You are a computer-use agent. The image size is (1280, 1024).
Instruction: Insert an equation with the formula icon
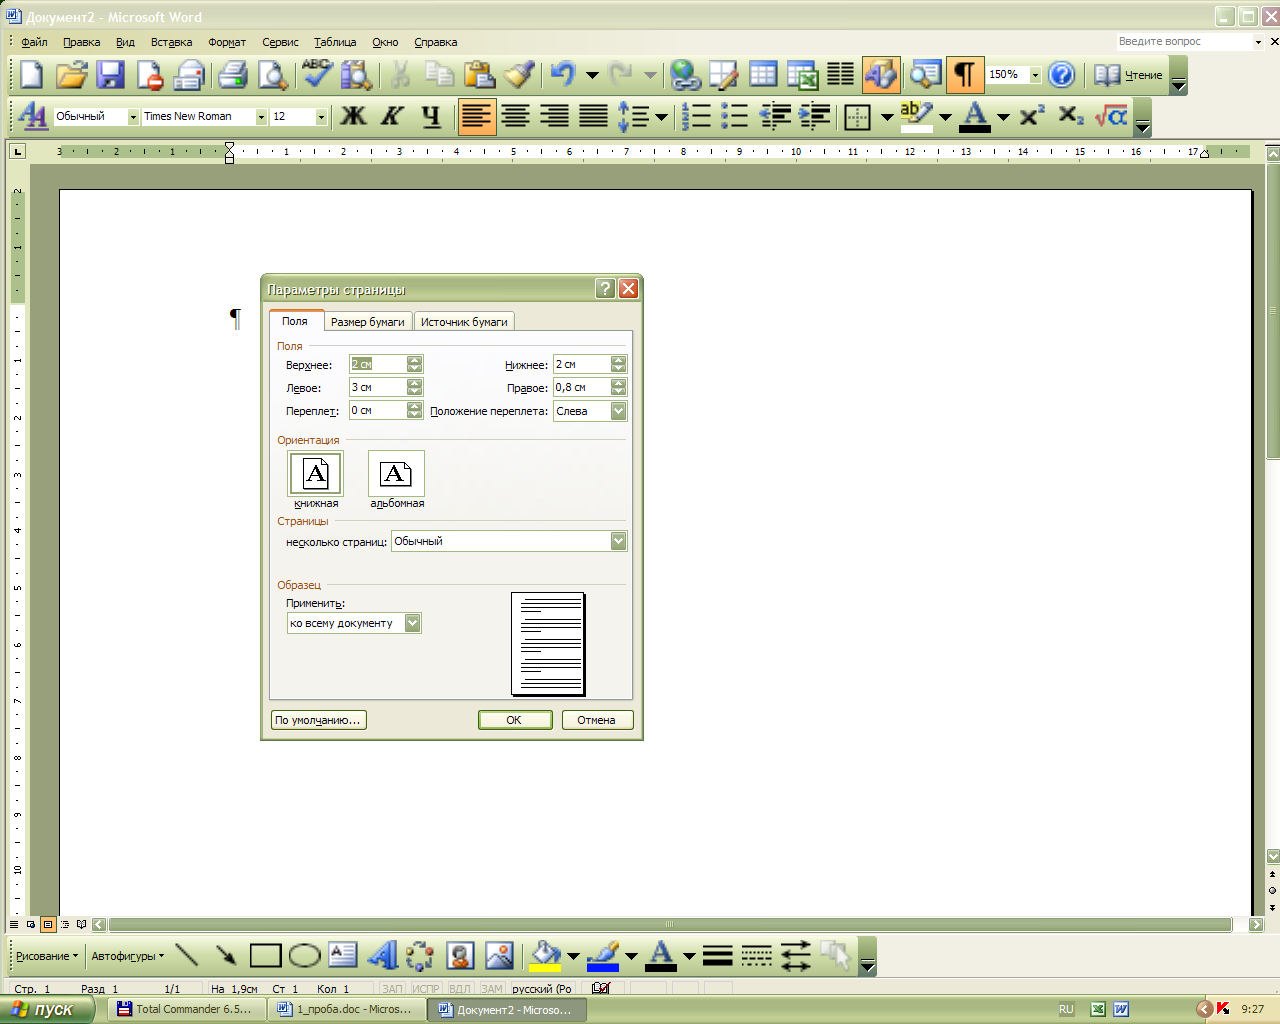click(x=1111, y=116)
